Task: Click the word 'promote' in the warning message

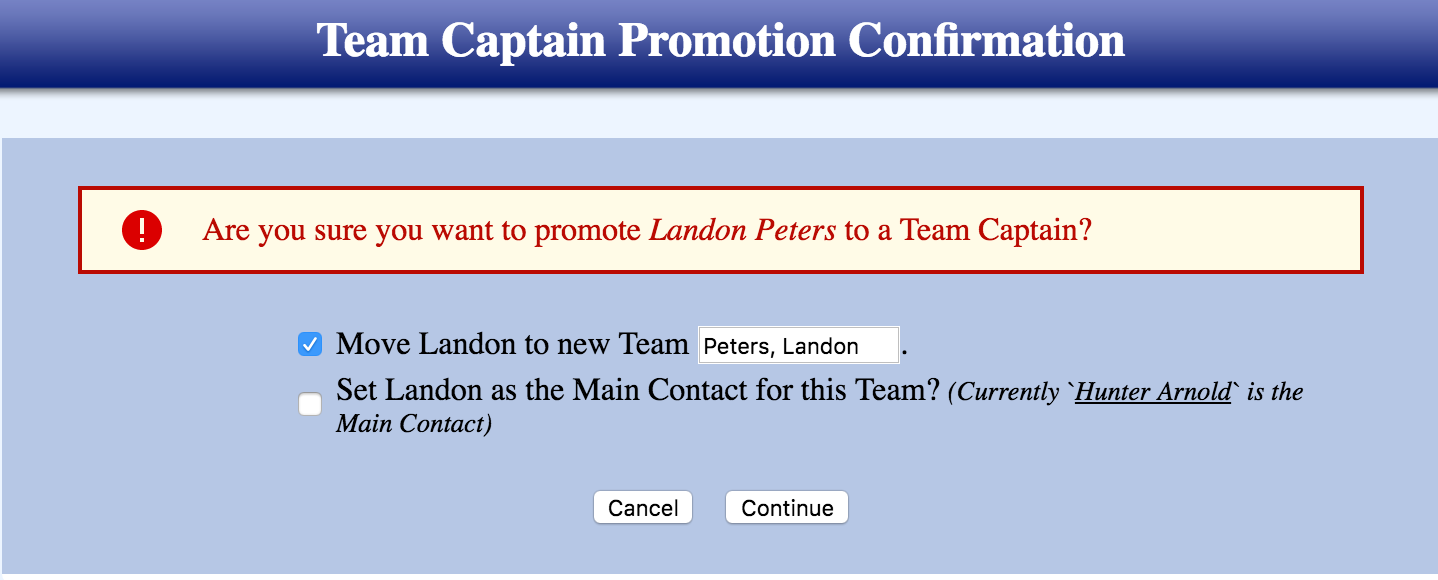Action: pos(587,230)
